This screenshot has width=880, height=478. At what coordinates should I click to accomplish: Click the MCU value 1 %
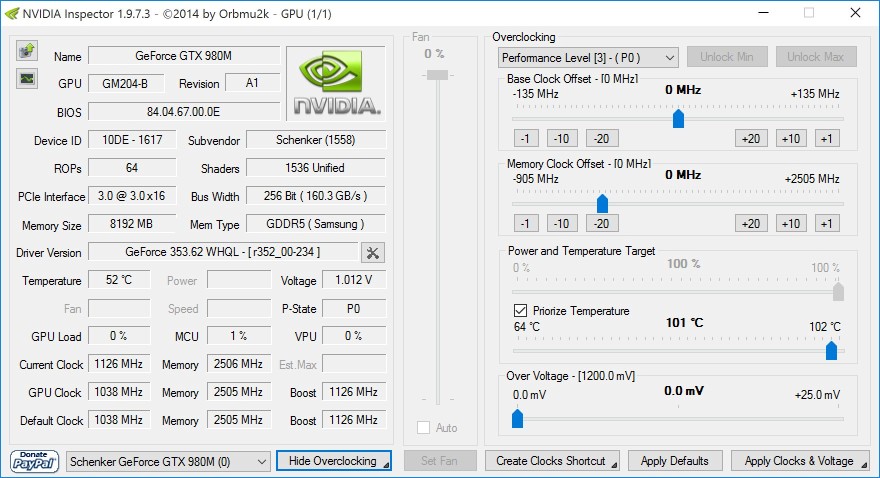tap(239, 336)
